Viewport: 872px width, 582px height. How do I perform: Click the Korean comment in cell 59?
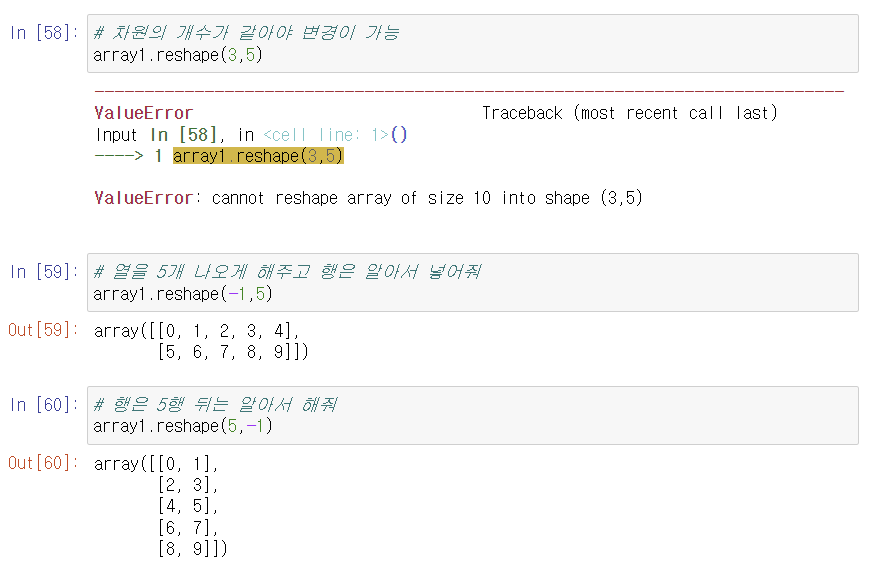click(x=287, y=272)
